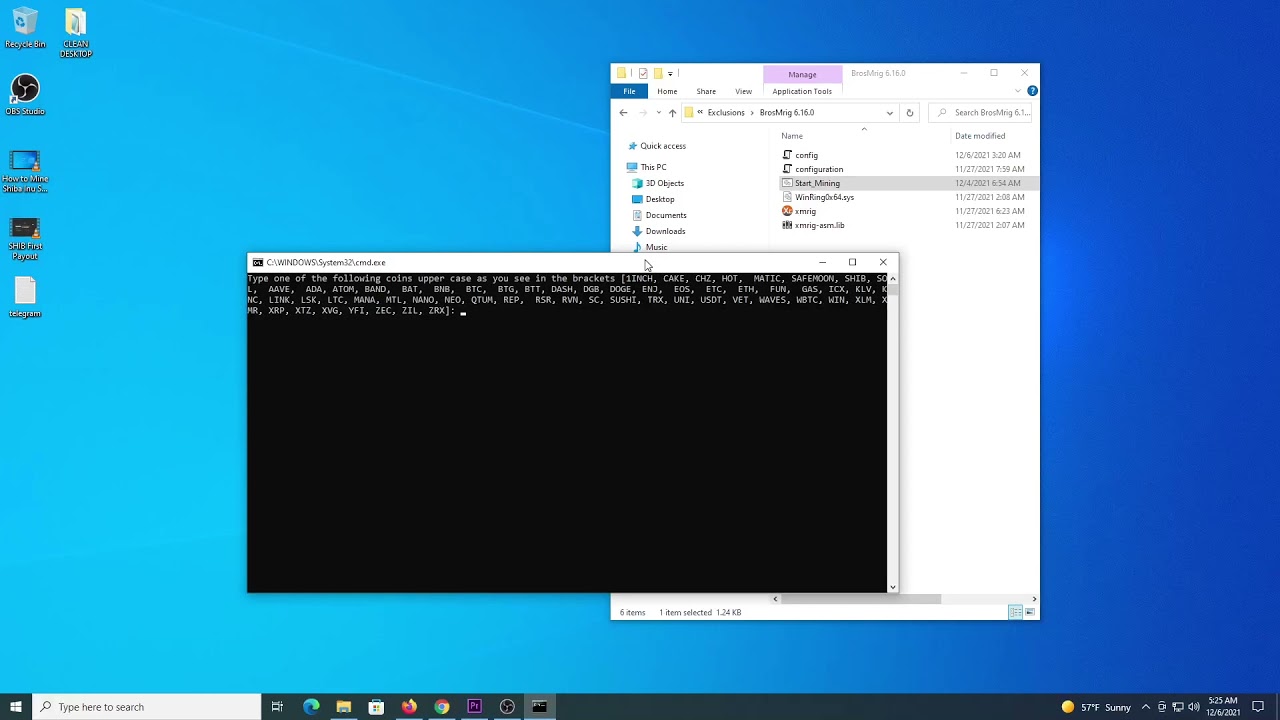Click the Windows Start button
The height and width of the screenshot is (720, 1280).
coord(16,707)
